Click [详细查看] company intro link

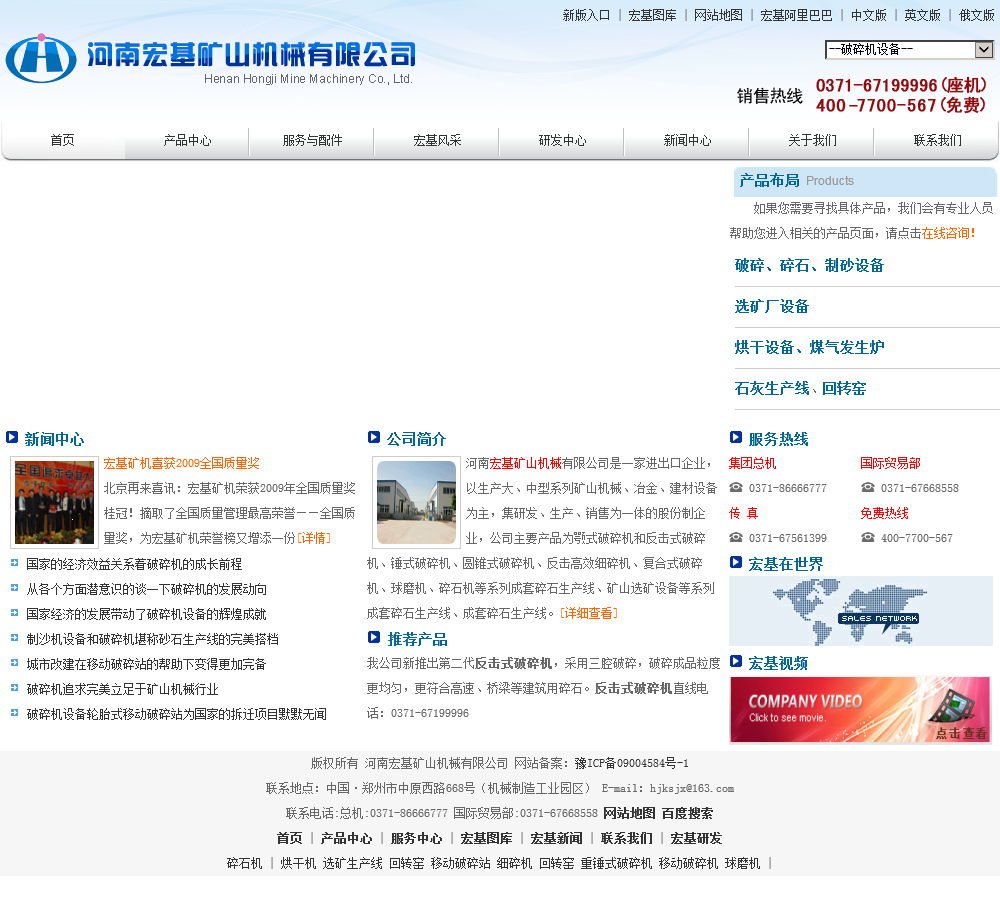pos(589,614)
